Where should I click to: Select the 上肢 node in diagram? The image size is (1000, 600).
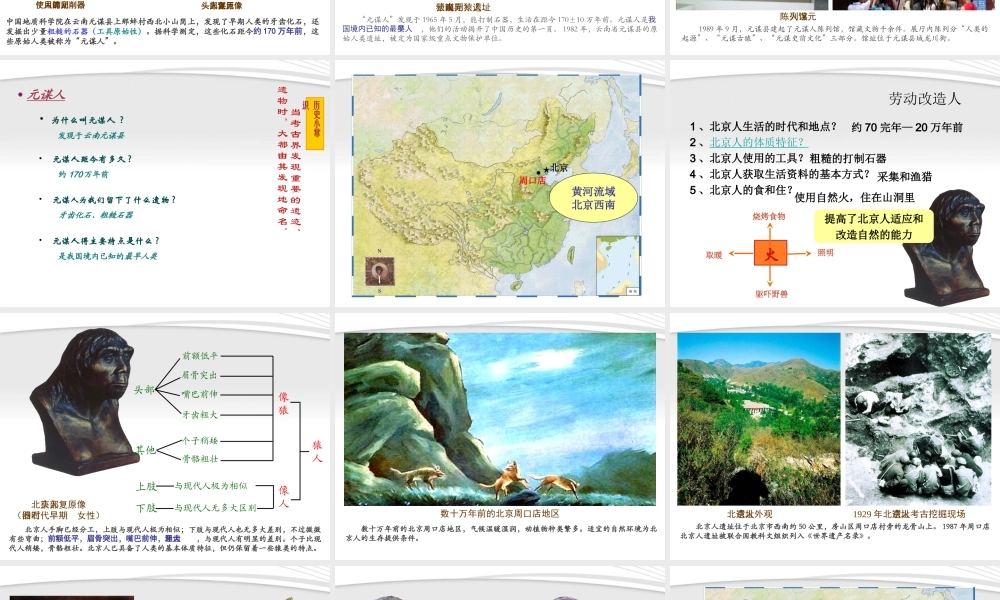[x=146, y=487]
